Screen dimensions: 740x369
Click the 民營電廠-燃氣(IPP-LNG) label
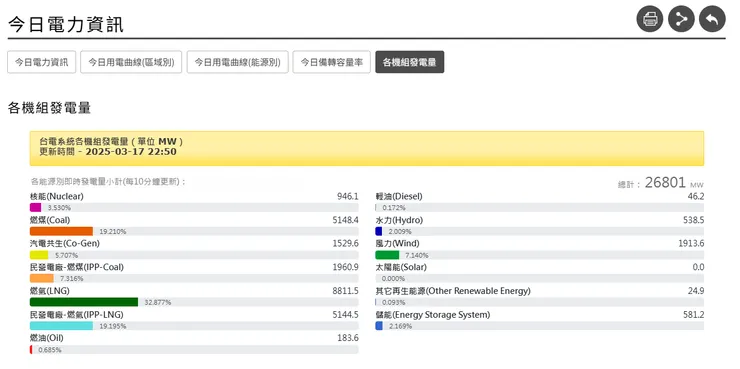click(x=76, y=314)
